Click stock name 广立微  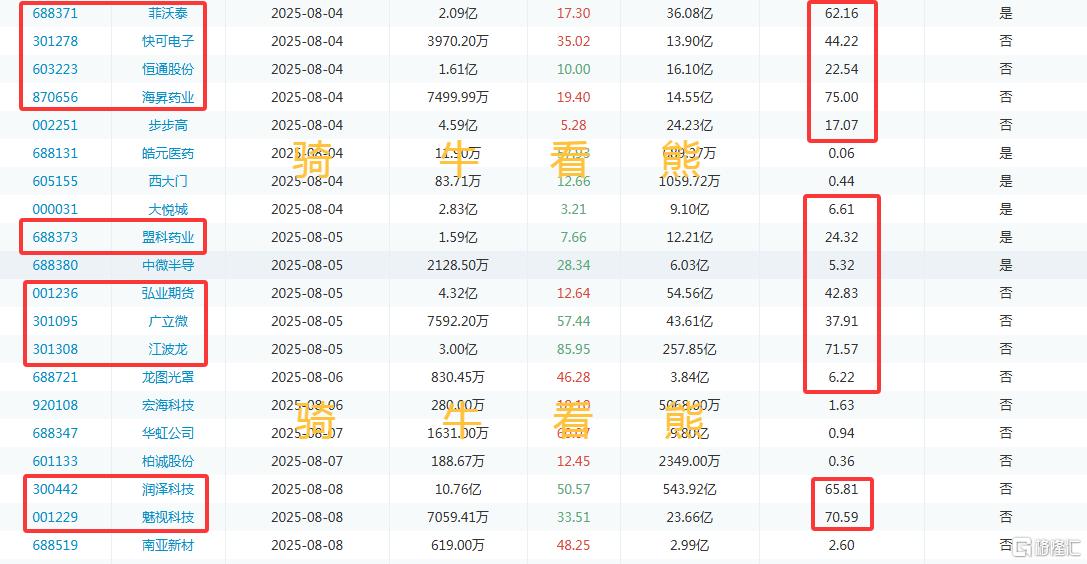coord(168,321)
